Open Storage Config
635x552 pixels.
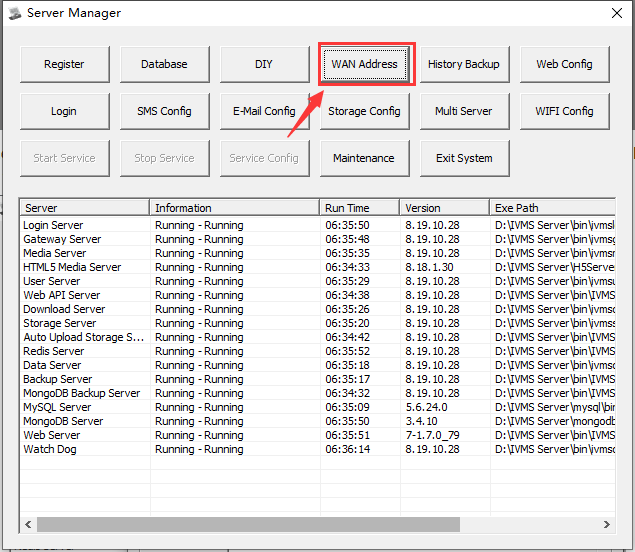click(x=365, y=111)
